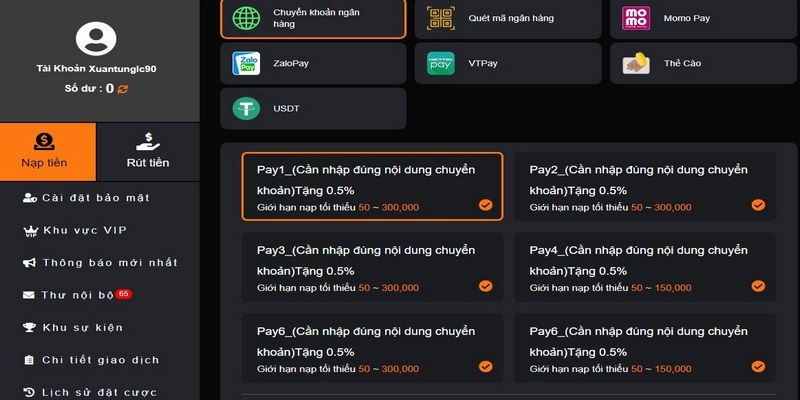Image resolution: width=800 pixels, height=400 pixels.
Task: View Thông báo mới nhất announcements
Action: (x=109, y=263)
